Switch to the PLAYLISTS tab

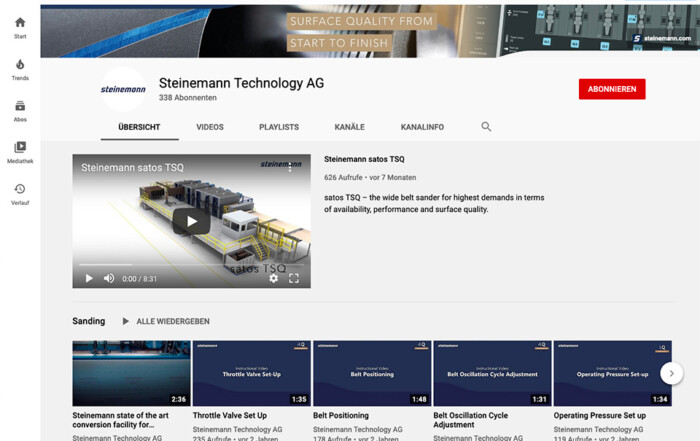(x=279, y=127)
